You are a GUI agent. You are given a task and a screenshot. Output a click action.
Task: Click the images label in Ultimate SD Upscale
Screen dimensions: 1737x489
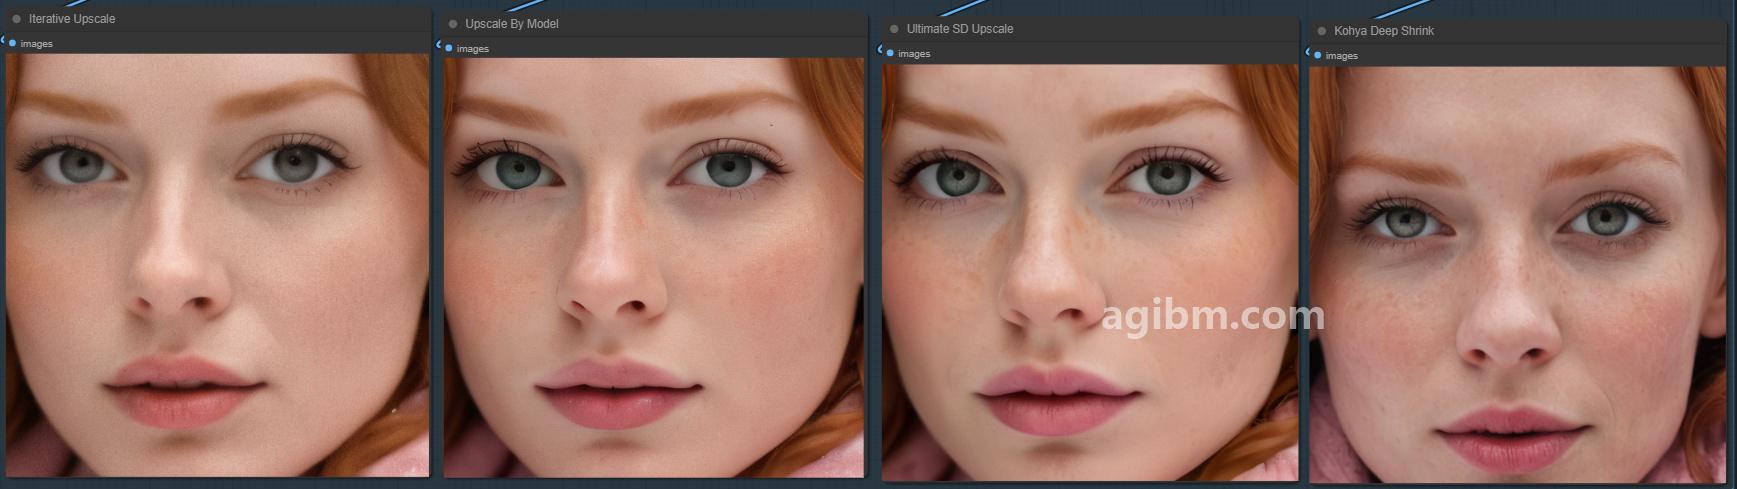(x=914, y=54)
